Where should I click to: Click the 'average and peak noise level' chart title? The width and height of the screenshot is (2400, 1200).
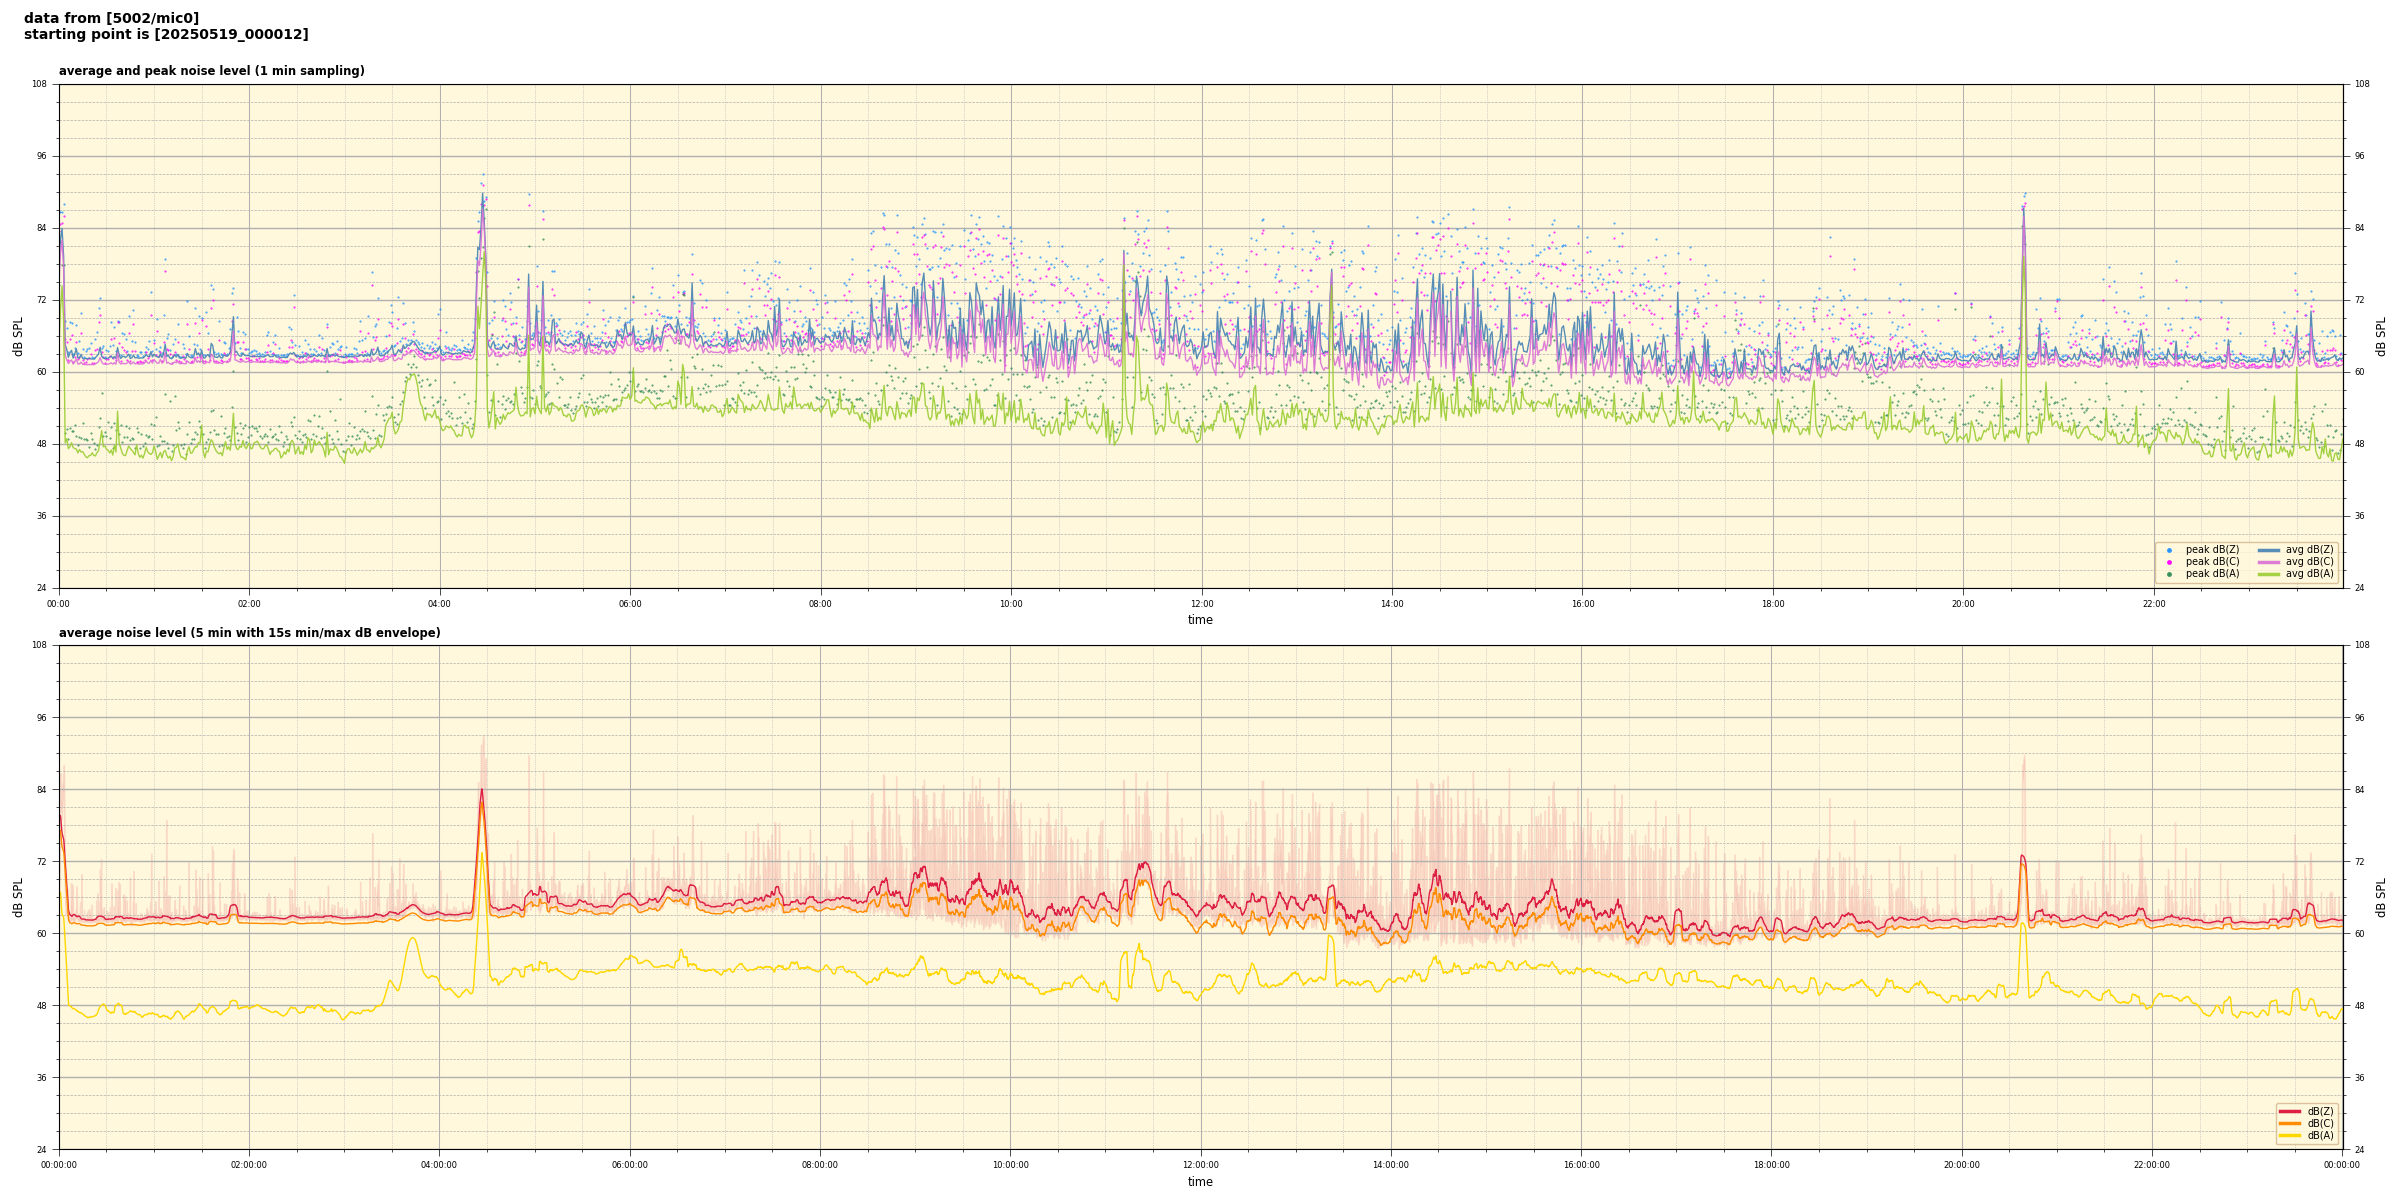tap(211, 71)
